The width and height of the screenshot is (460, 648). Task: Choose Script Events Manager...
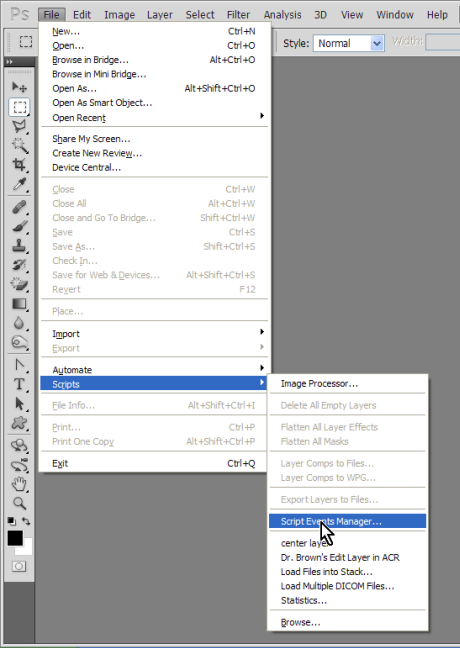[x=348, y=522]
